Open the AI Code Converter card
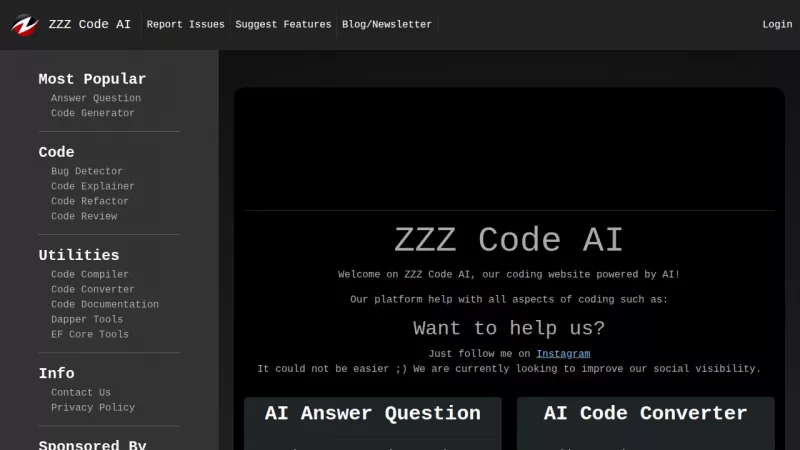 [x=645, y=423]
